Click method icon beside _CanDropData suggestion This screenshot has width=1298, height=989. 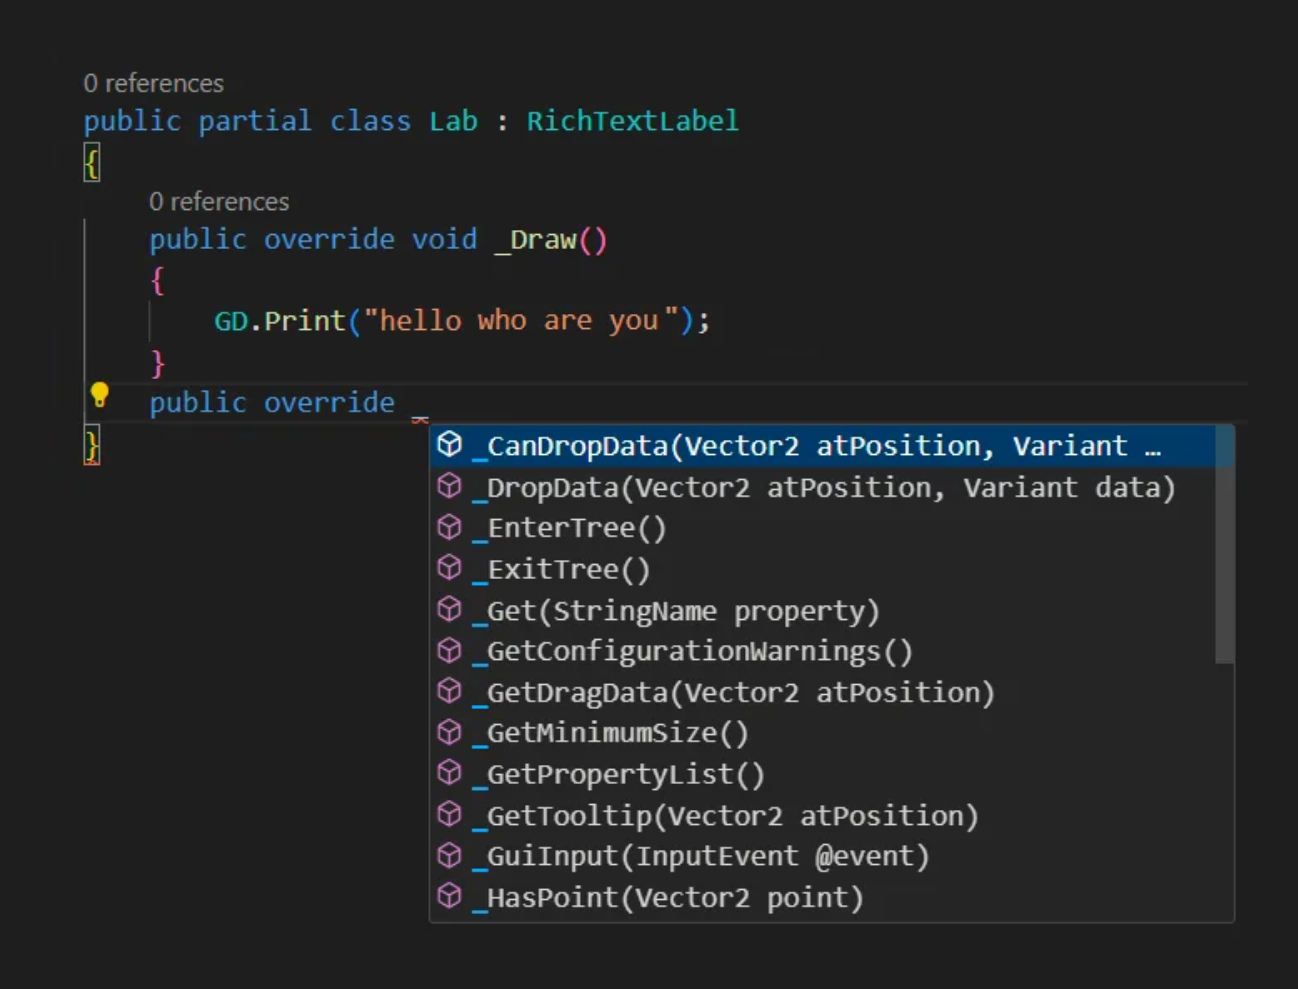pos(450,444)
